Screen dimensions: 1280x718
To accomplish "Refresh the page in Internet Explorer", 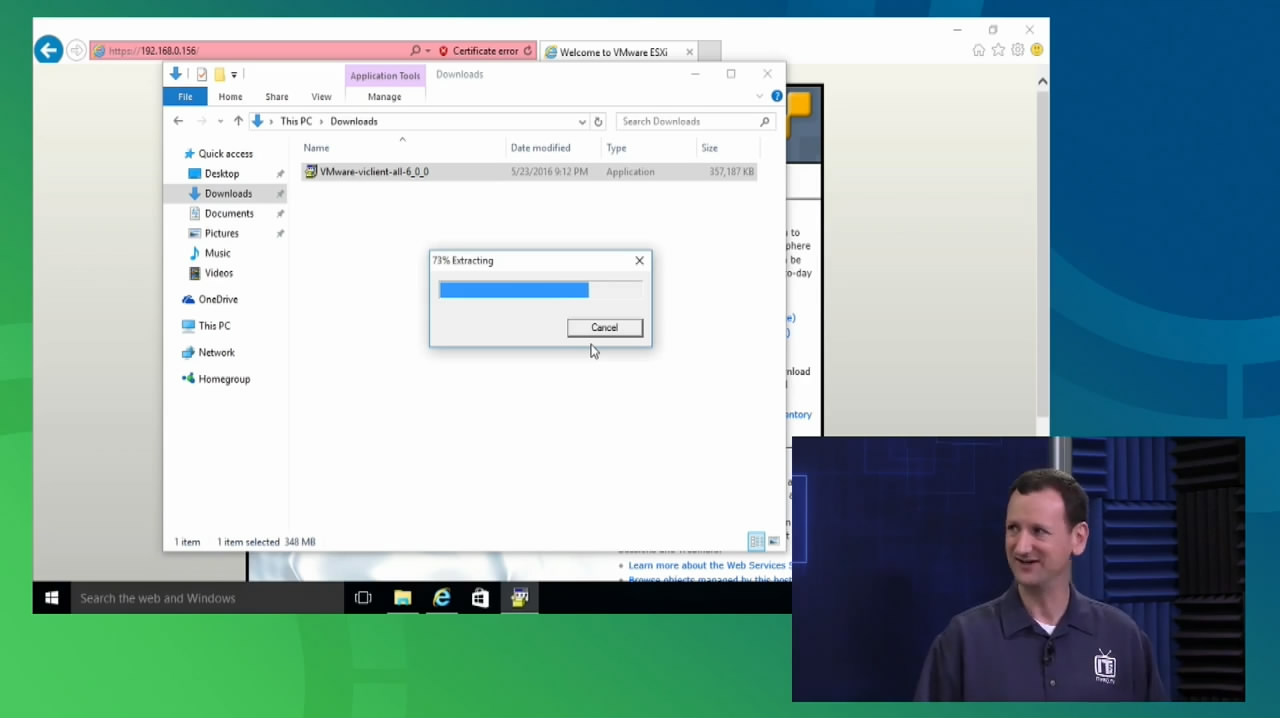I will point(528,51).
